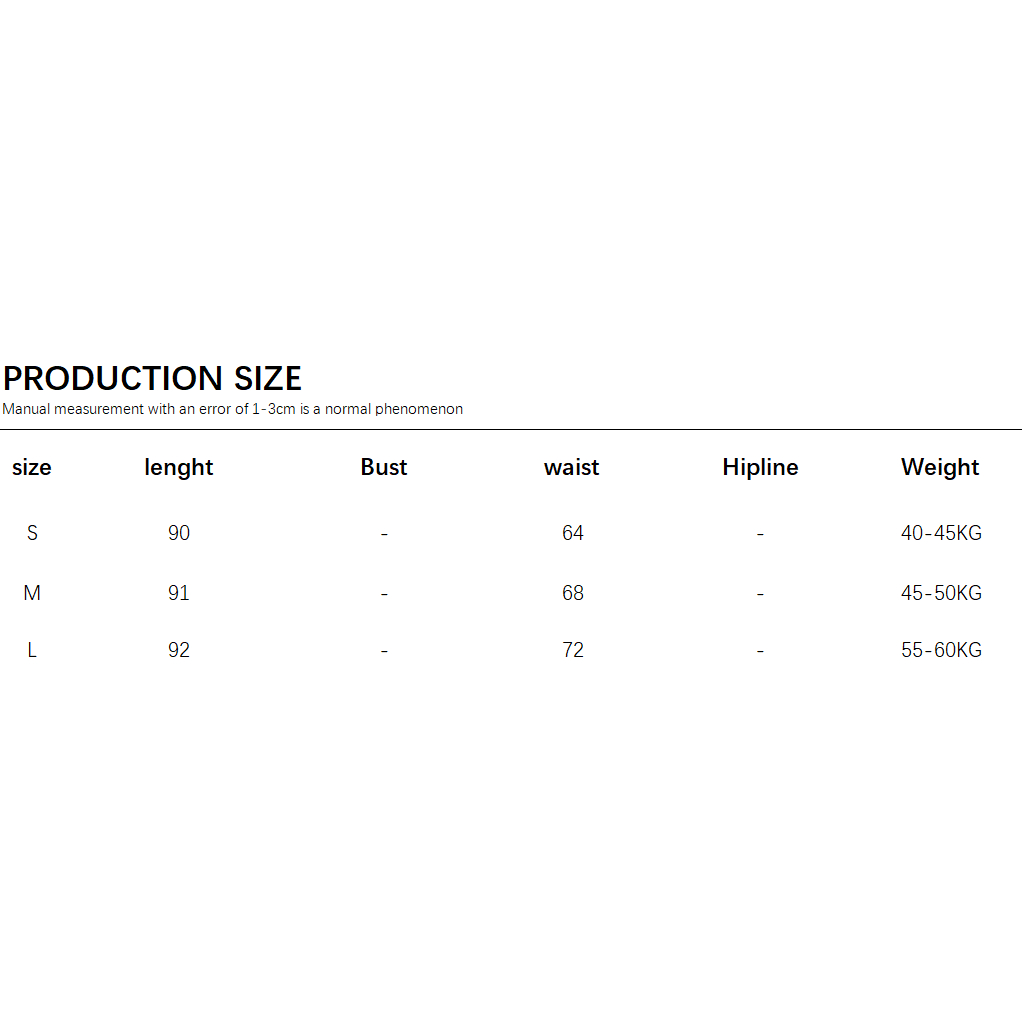This screenshot has width=1022, height=1022.
Task: Click the 'Bust' column header
Action: [384, 467]
